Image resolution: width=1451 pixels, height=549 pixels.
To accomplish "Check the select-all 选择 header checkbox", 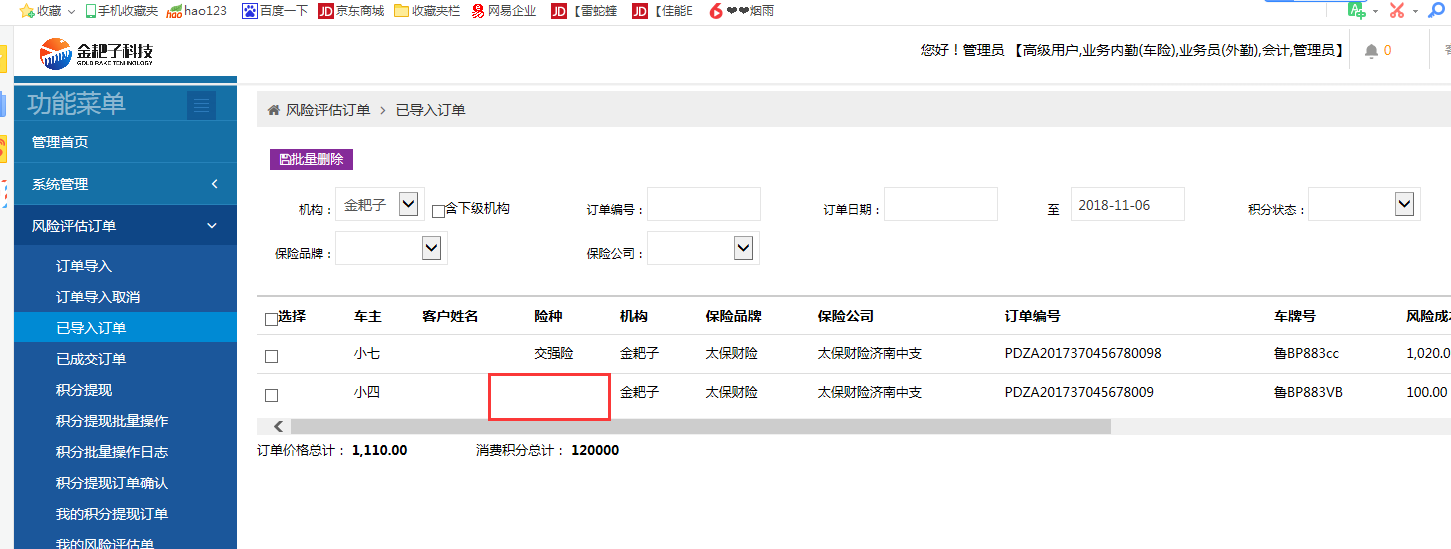I will (x=271, y=319).
